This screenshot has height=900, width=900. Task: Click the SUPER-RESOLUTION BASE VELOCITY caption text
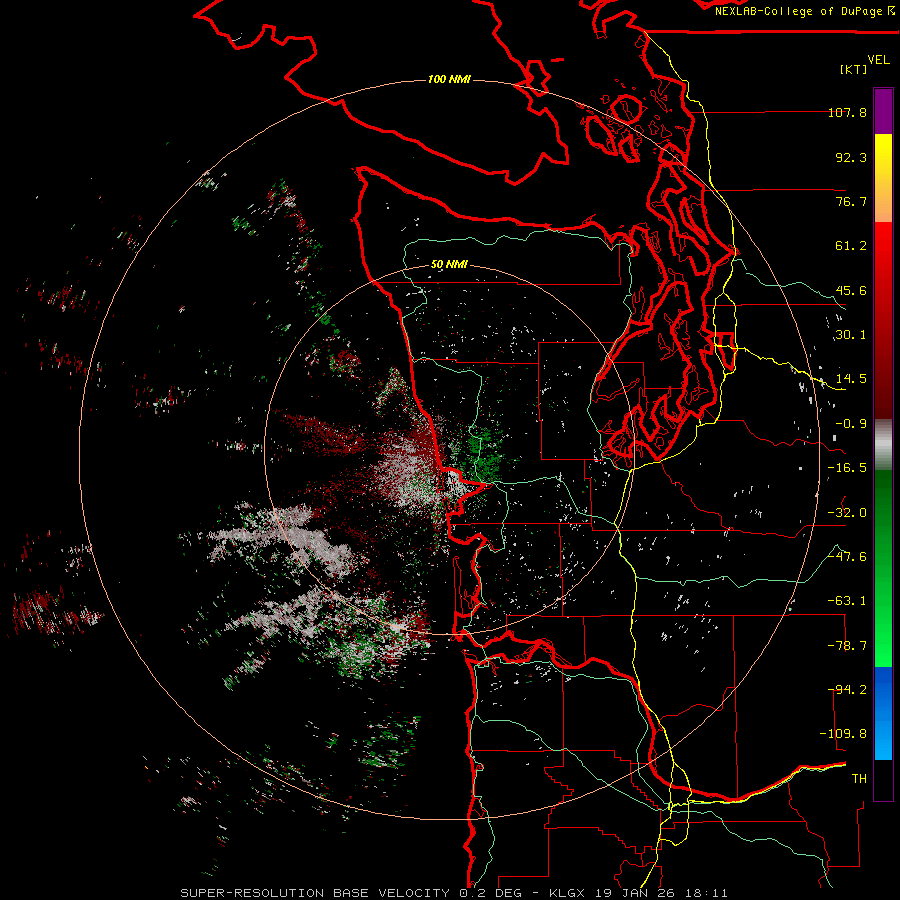point(315,893)
